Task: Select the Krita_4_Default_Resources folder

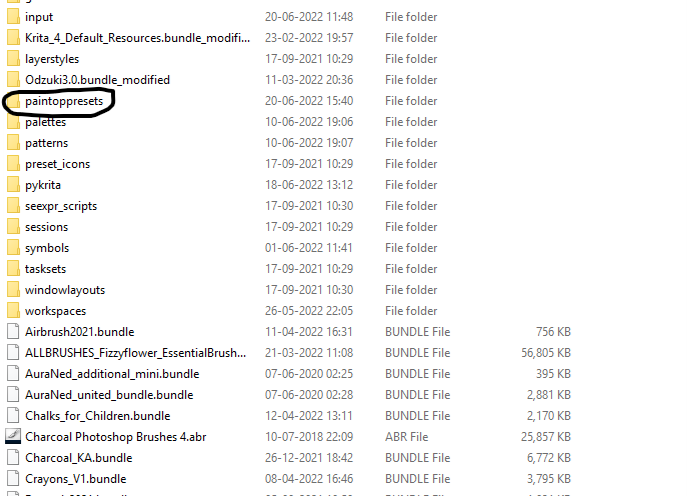Action: (138, 38)
